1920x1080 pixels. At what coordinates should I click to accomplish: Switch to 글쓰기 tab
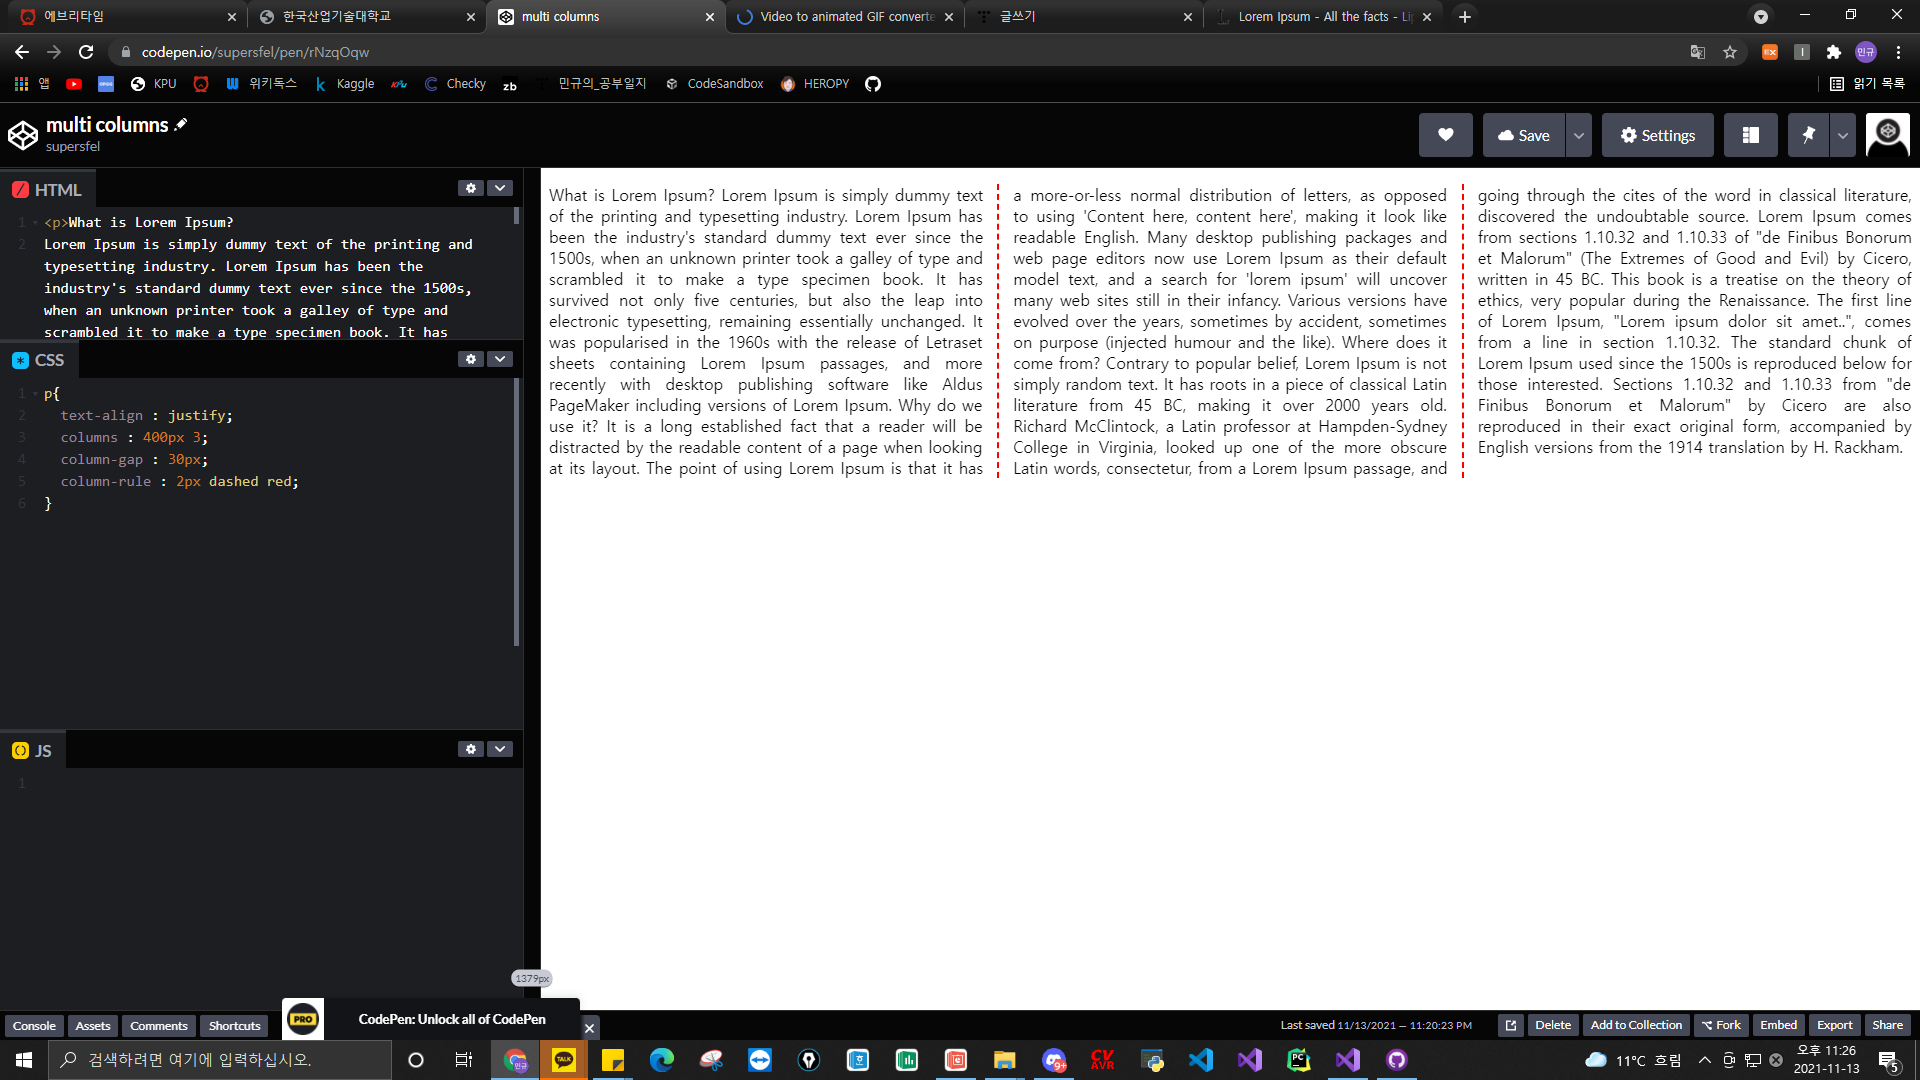click(1085, 16)
